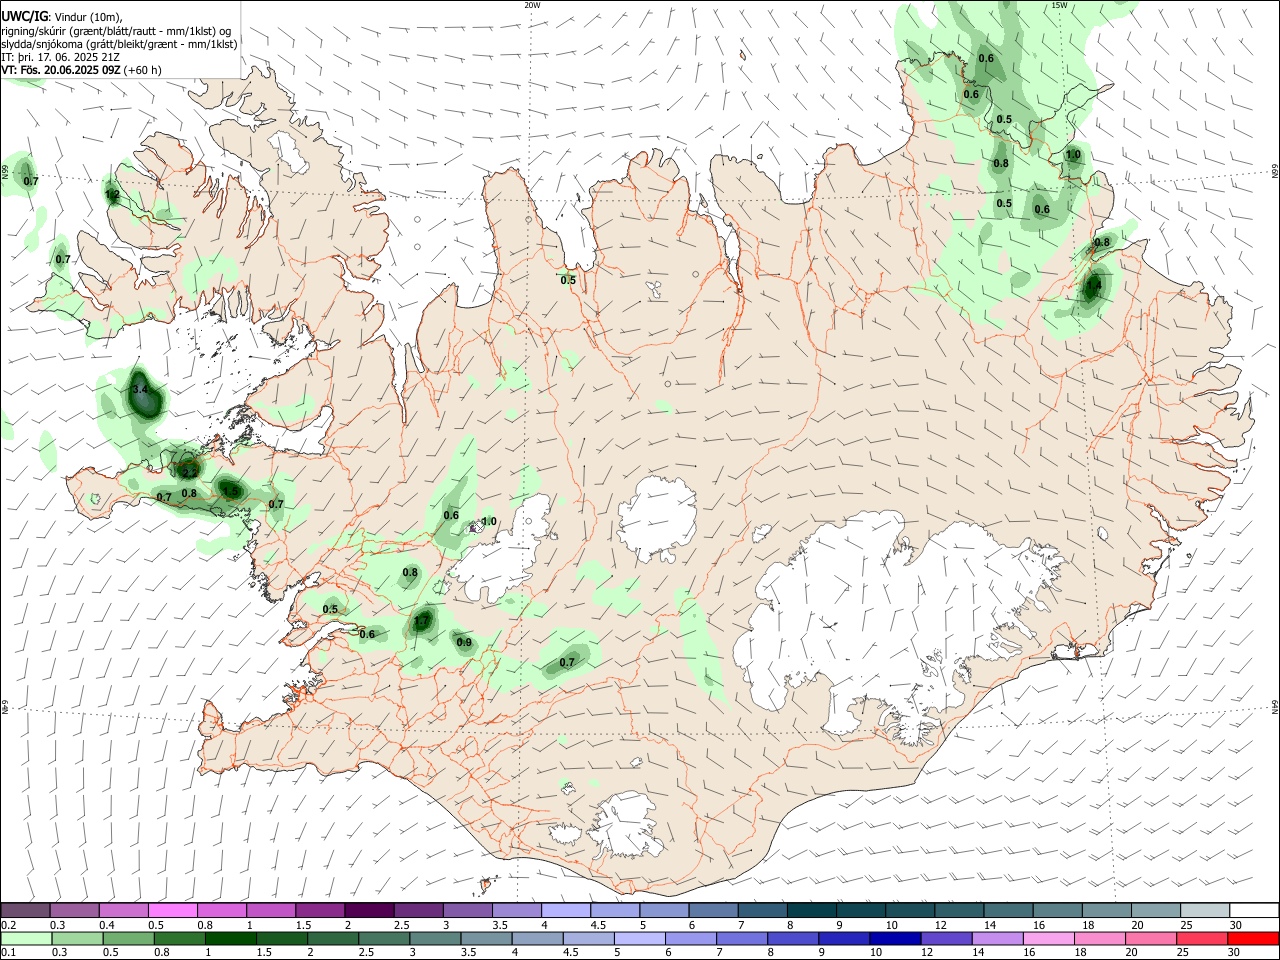Select the dark mauve 0.2–0.3 snow swatch

pyautogui.click(x=26, y=911)
